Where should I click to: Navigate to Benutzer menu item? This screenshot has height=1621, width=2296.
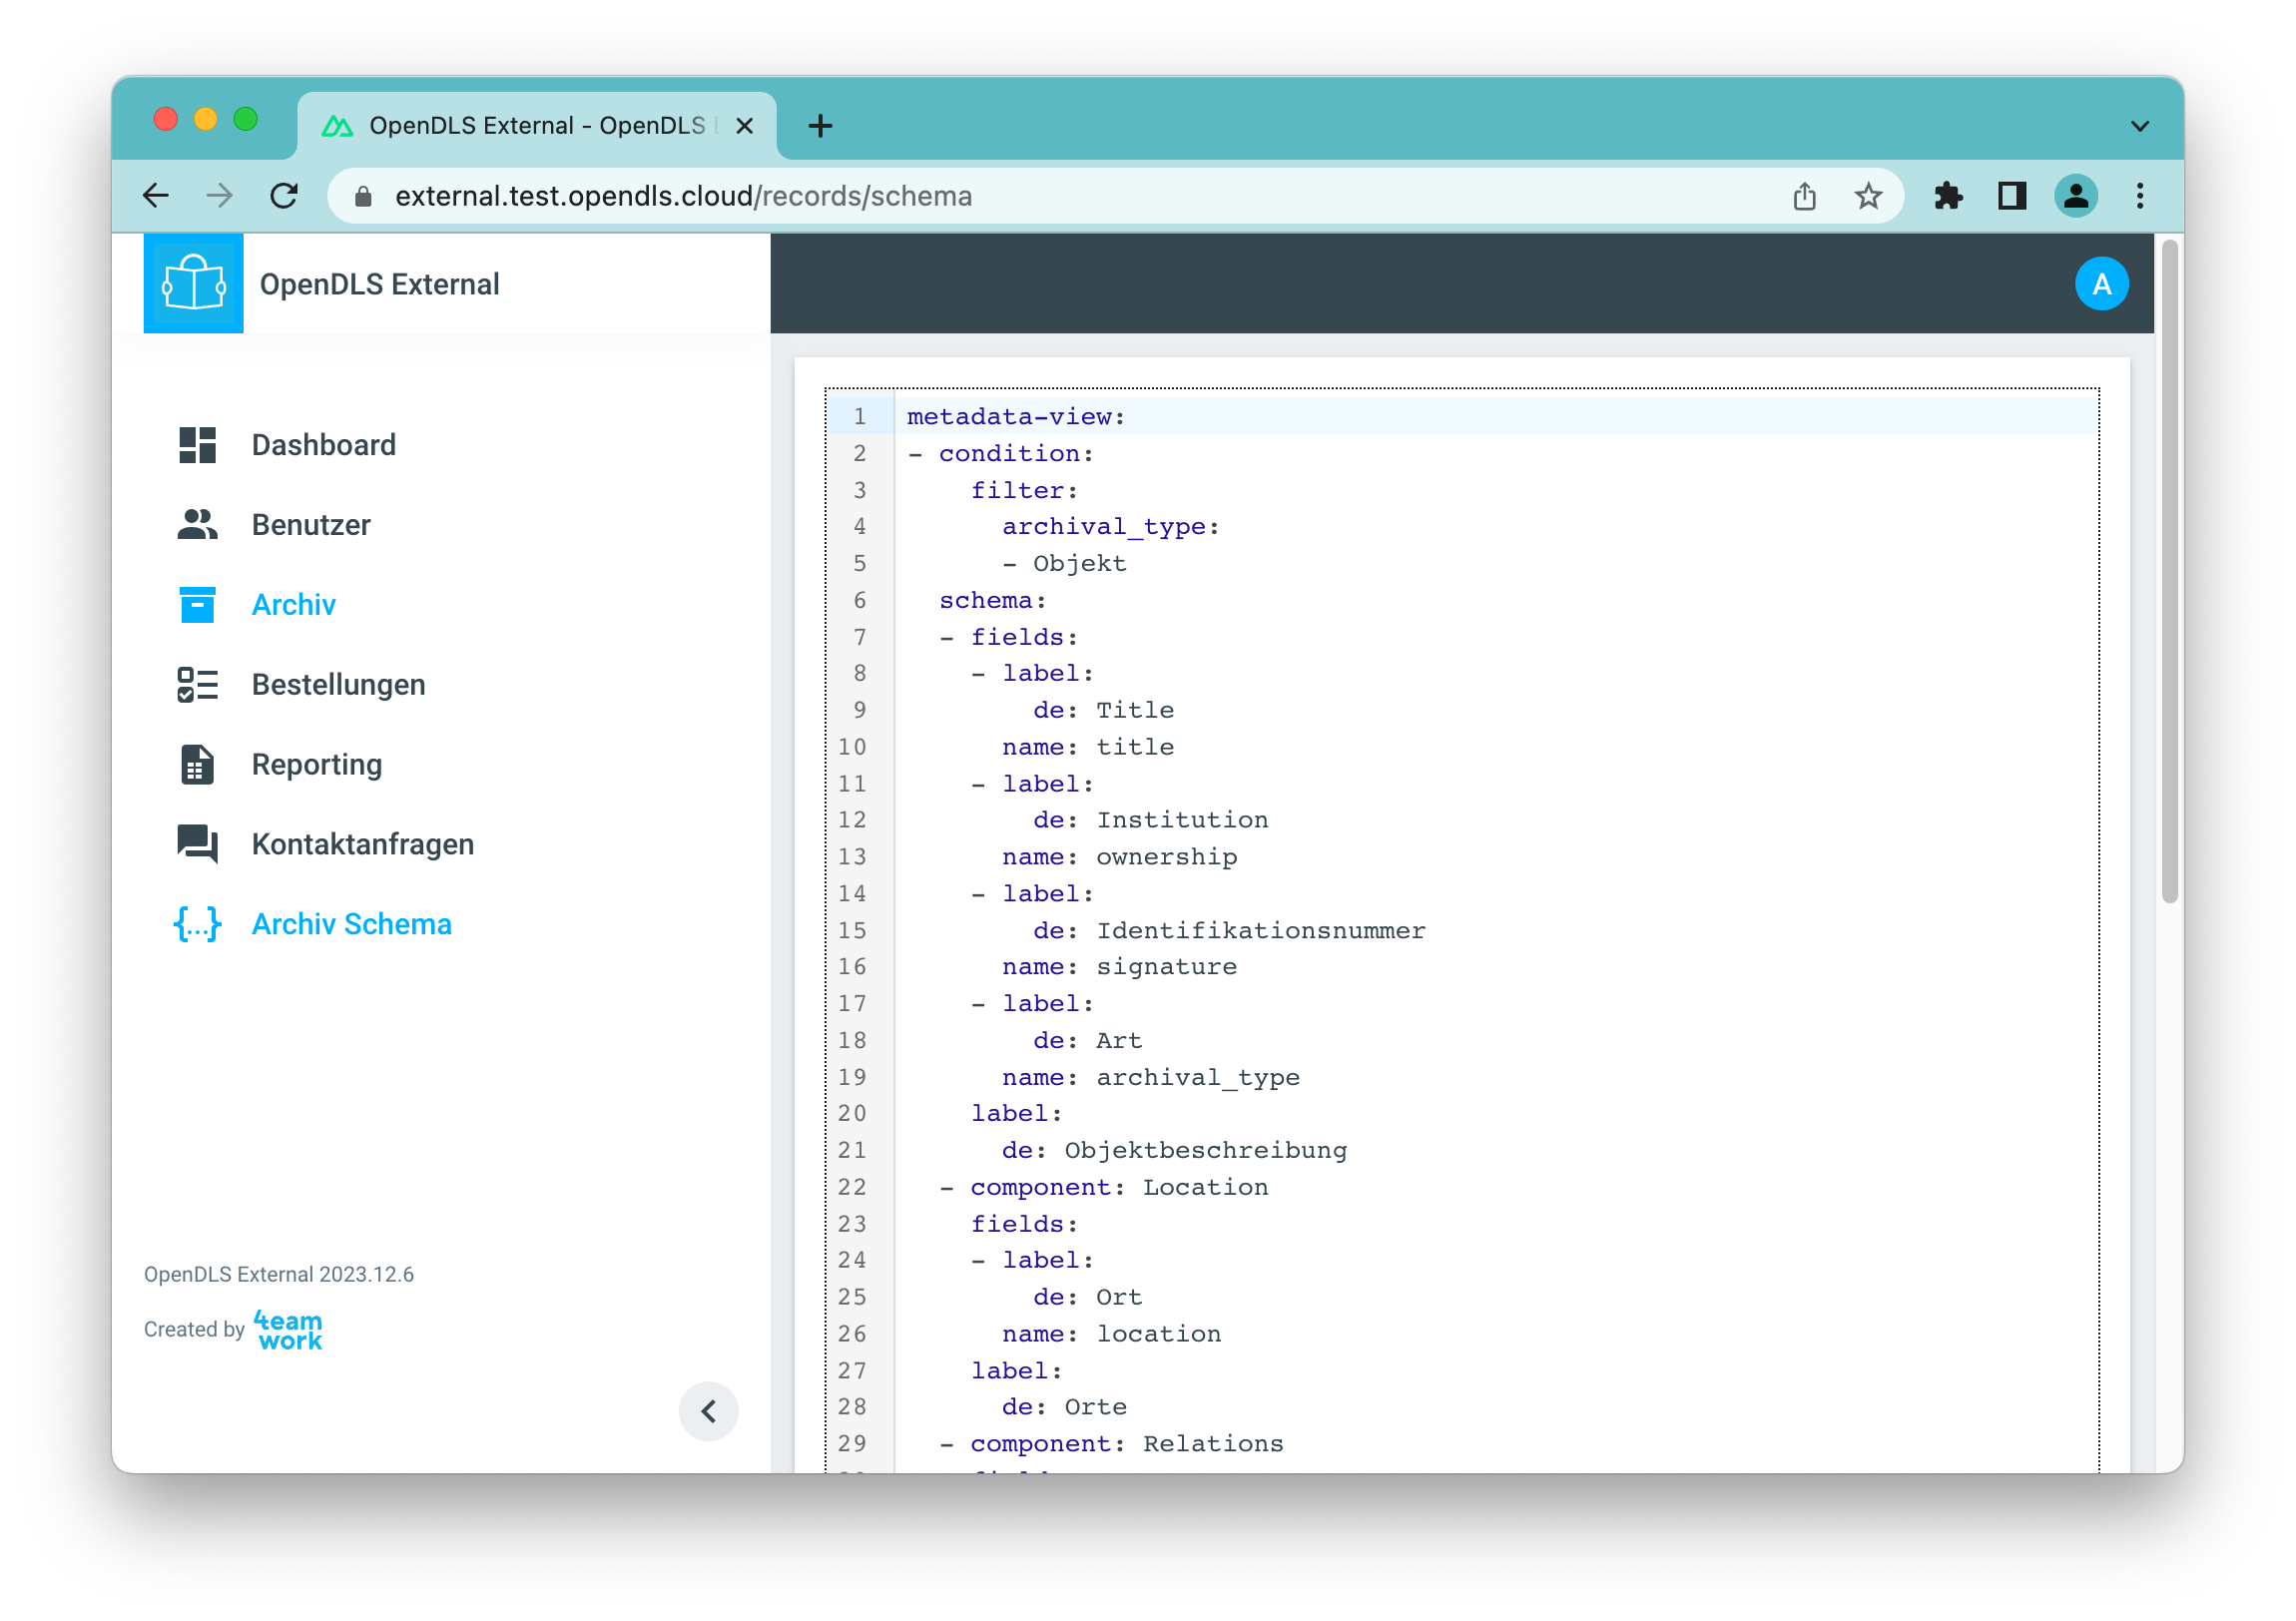[x=311, y=525]
